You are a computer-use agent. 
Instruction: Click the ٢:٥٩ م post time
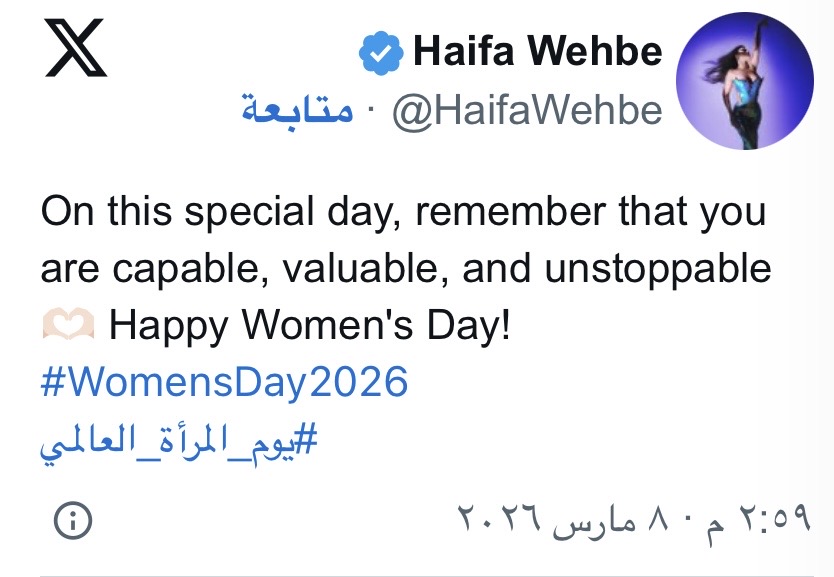click(x=768, y=520)
